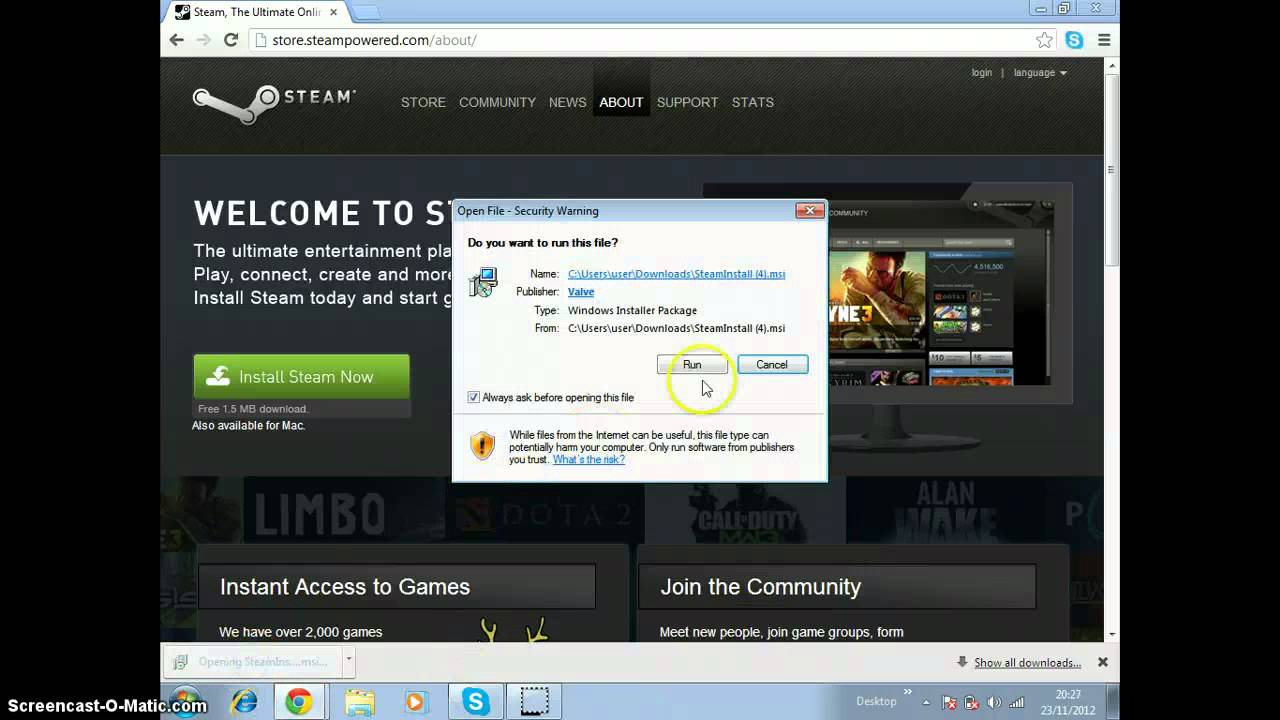Viewport: 1280px width, 720px height.
Task: Cancel the Open File security warning
Action: tap(772, 365)
